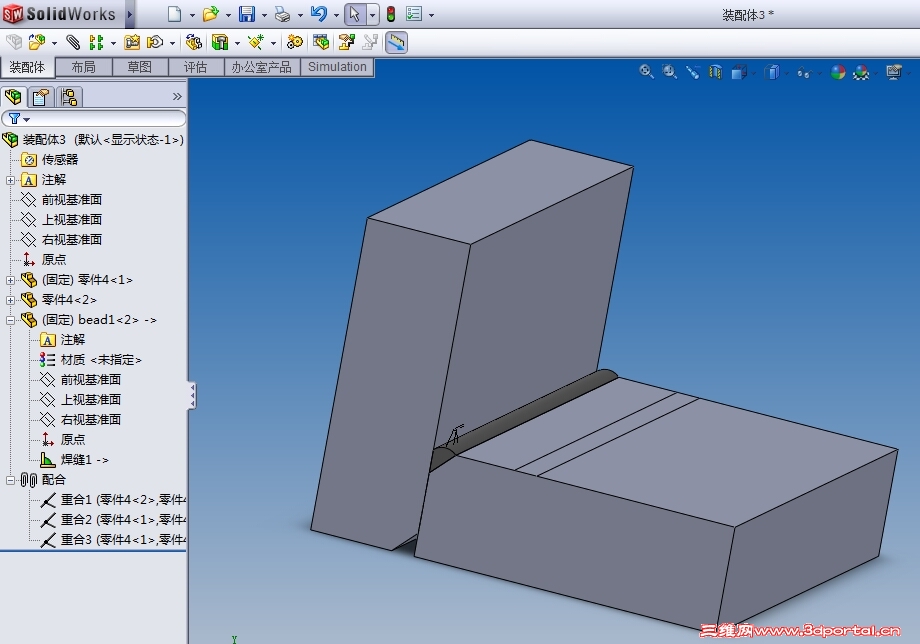Screen dimensions: 920x644
Task: Click the Display Style box icon
Action: [772, 72]
